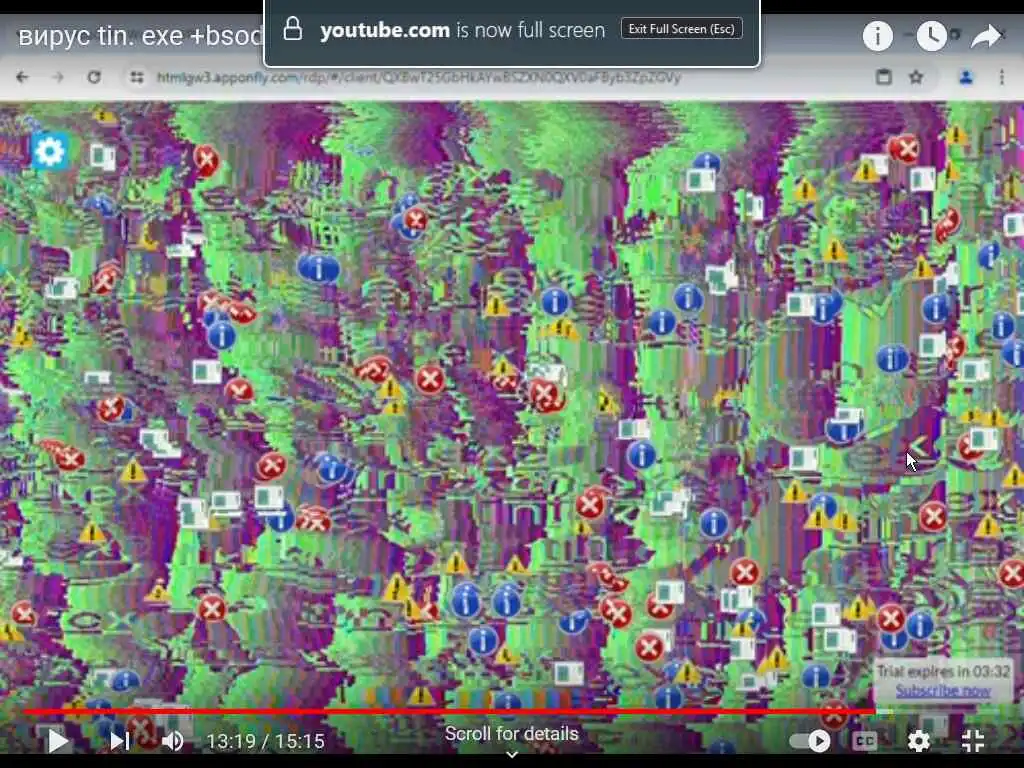Click the apponfly.com address bar

point(418,77)
